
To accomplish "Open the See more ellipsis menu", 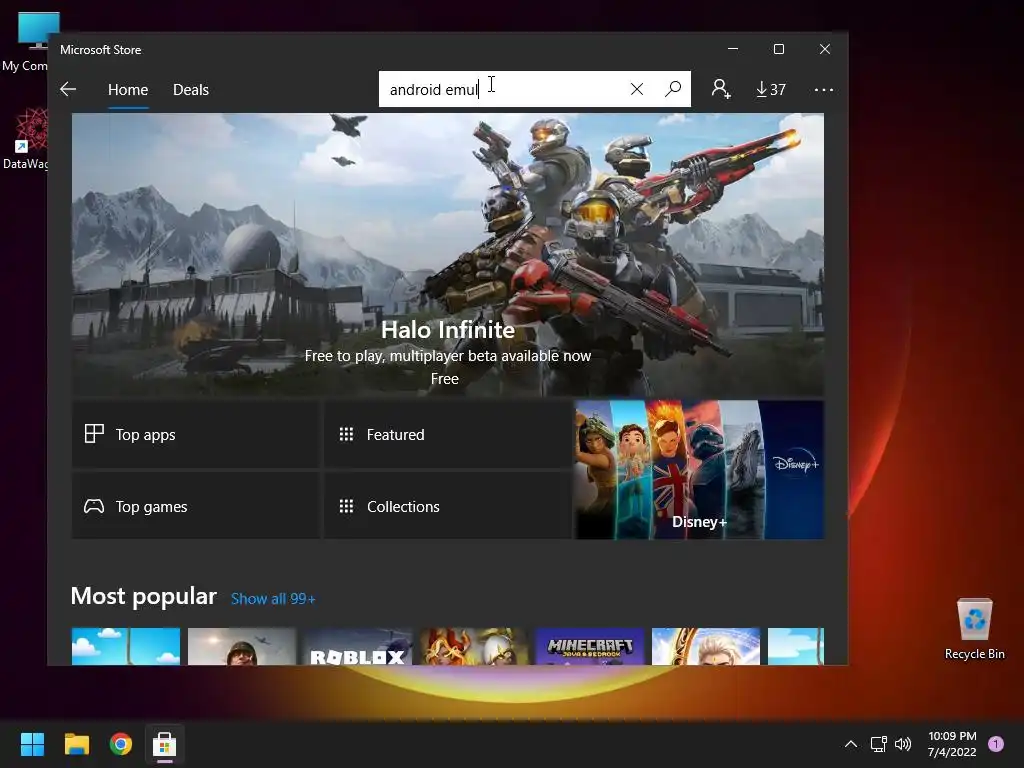I will (x=824, y=89).
